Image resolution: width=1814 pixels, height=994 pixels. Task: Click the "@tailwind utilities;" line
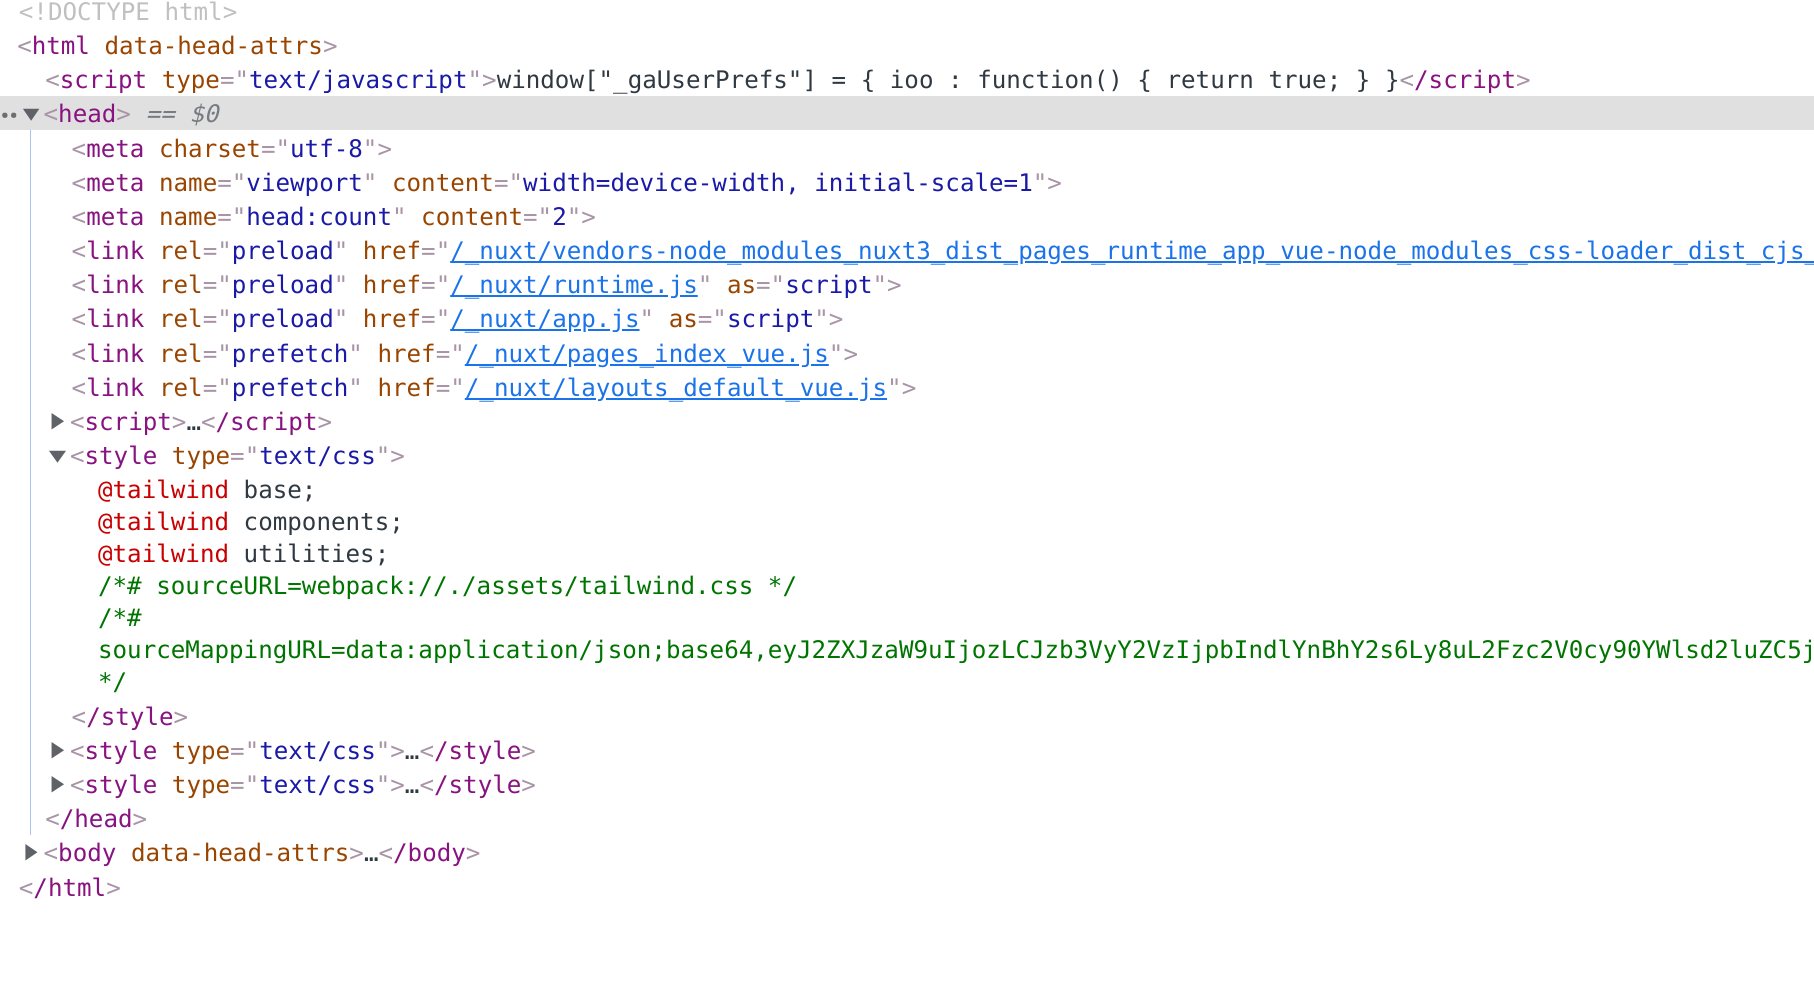(243, 554)
